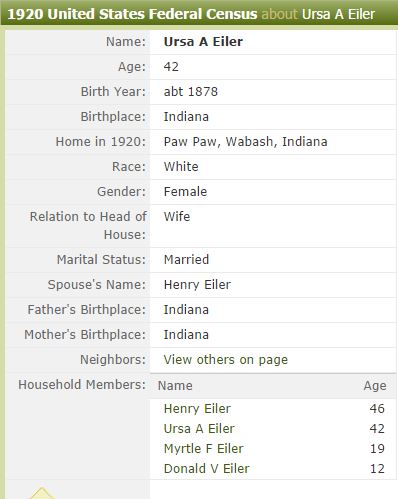Select Myrtle F Eiler in household members
This screenshot has width=398, height=499.
(x=204, y=449)
